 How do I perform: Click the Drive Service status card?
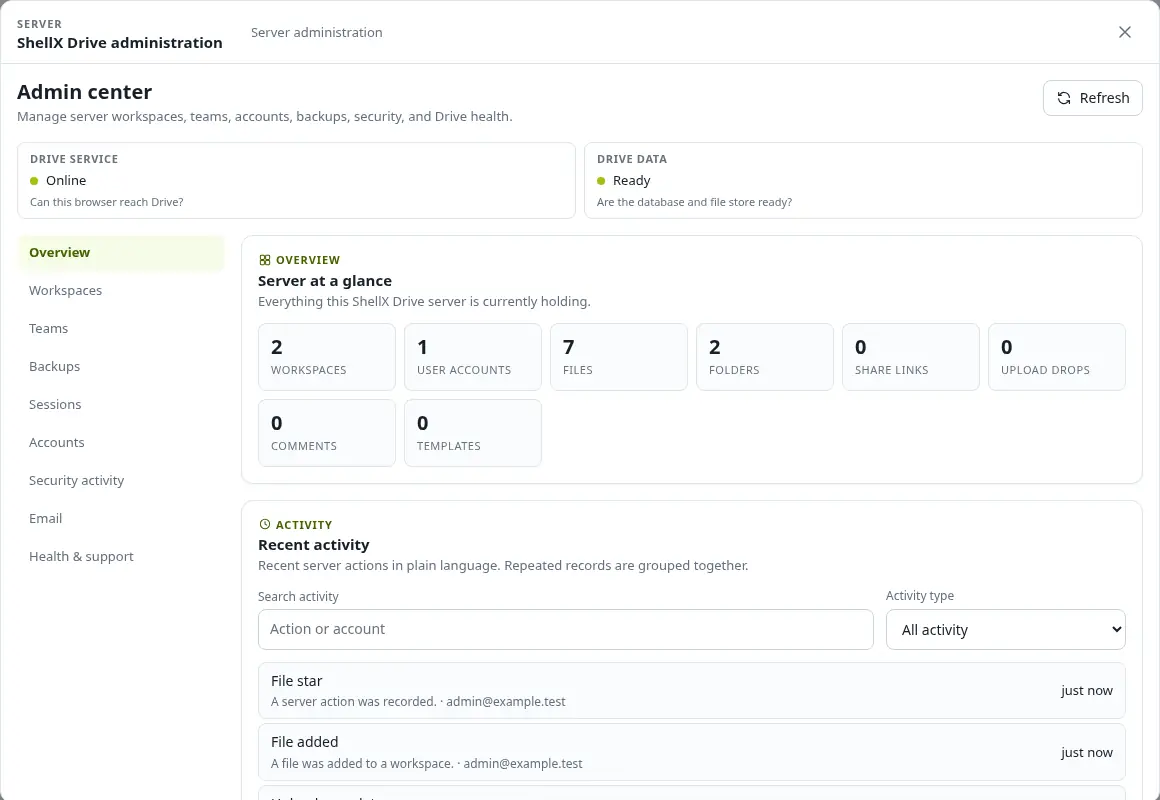click(x=296, y=181)
